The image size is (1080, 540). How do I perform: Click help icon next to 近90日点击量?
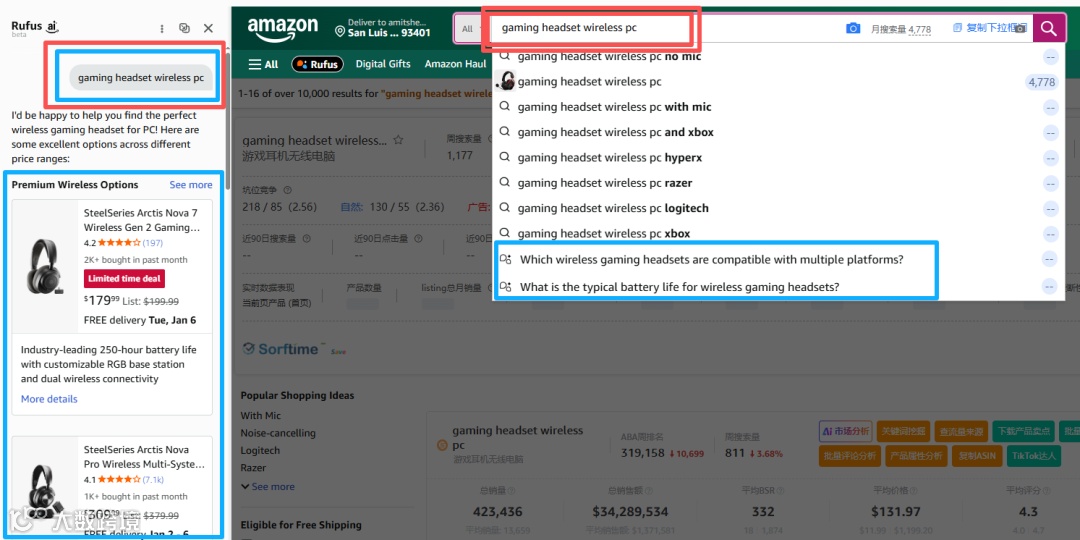coord(417,239)
